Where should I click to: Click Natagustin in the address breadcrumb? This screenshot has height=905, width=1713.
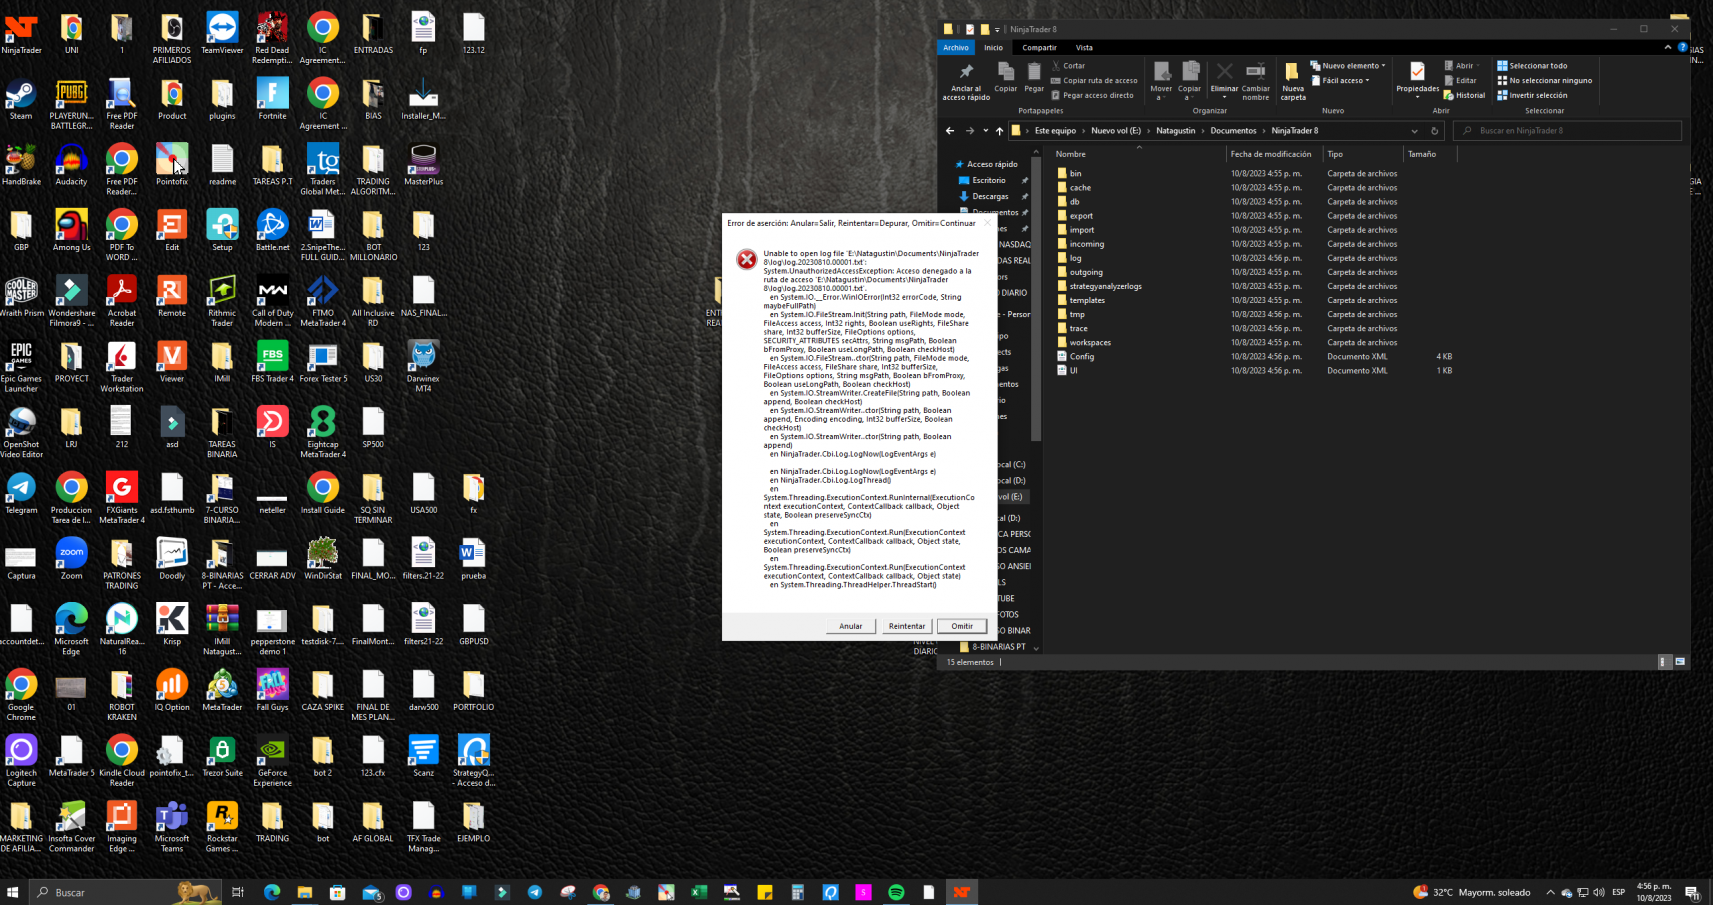pyautogui.click(x=1176, y=131)
